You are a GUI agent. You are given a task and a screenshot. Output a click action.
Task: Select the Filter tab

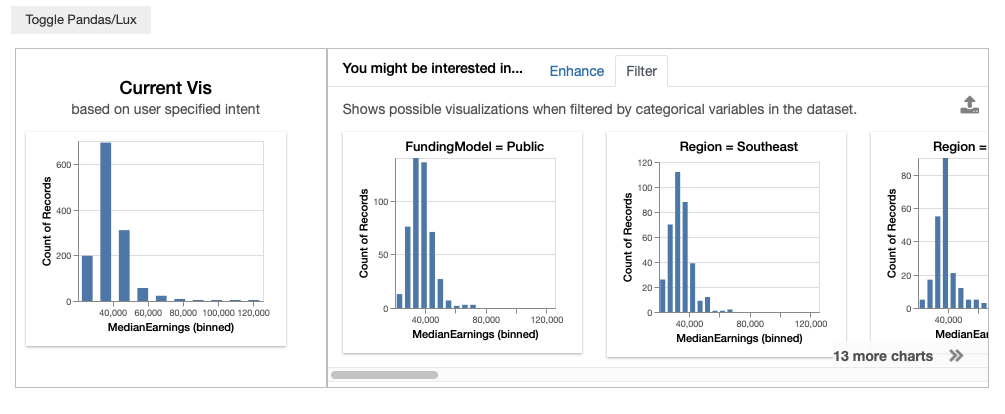[x=642, y=71]
